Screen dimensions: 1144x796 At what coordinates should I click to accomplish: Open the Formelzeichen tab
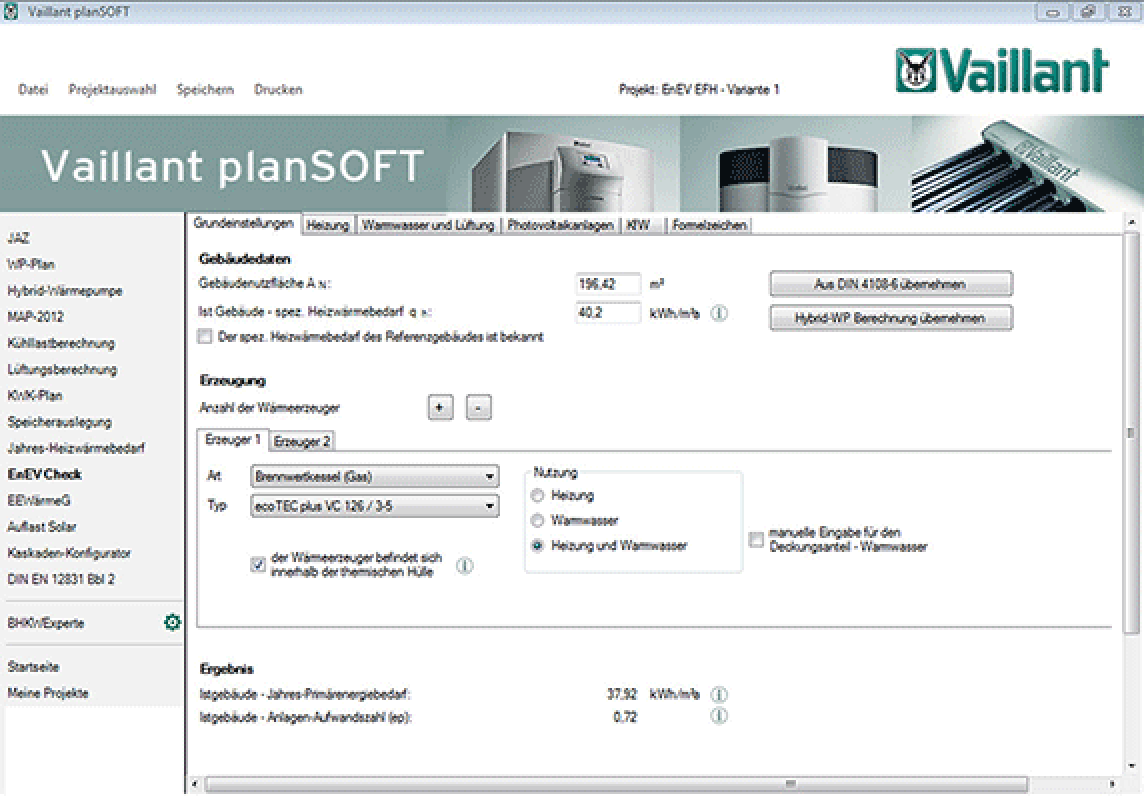tap(709, 225)
